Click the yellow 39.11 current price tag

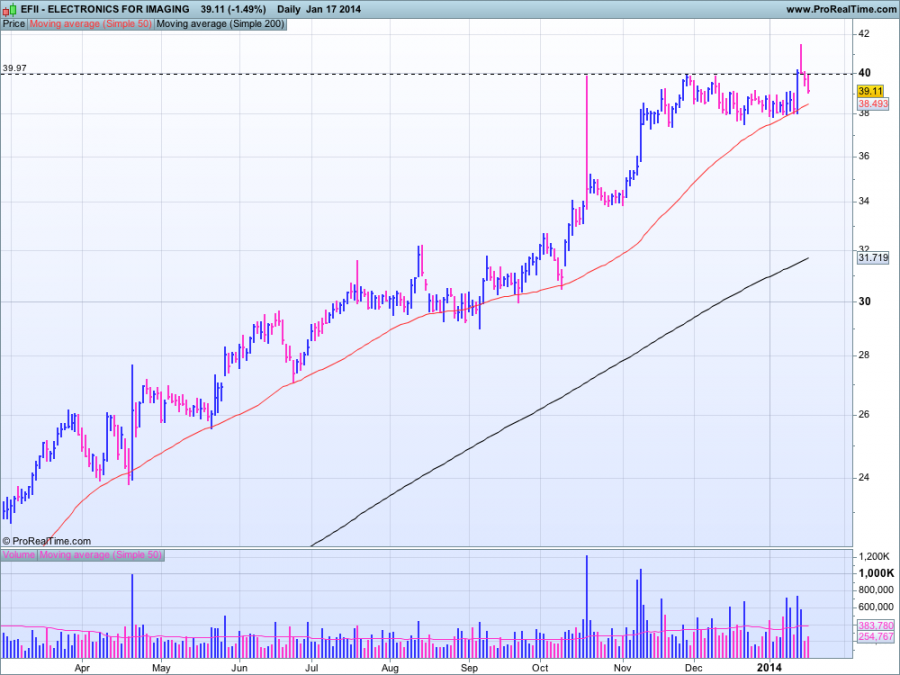pos(871,91)
